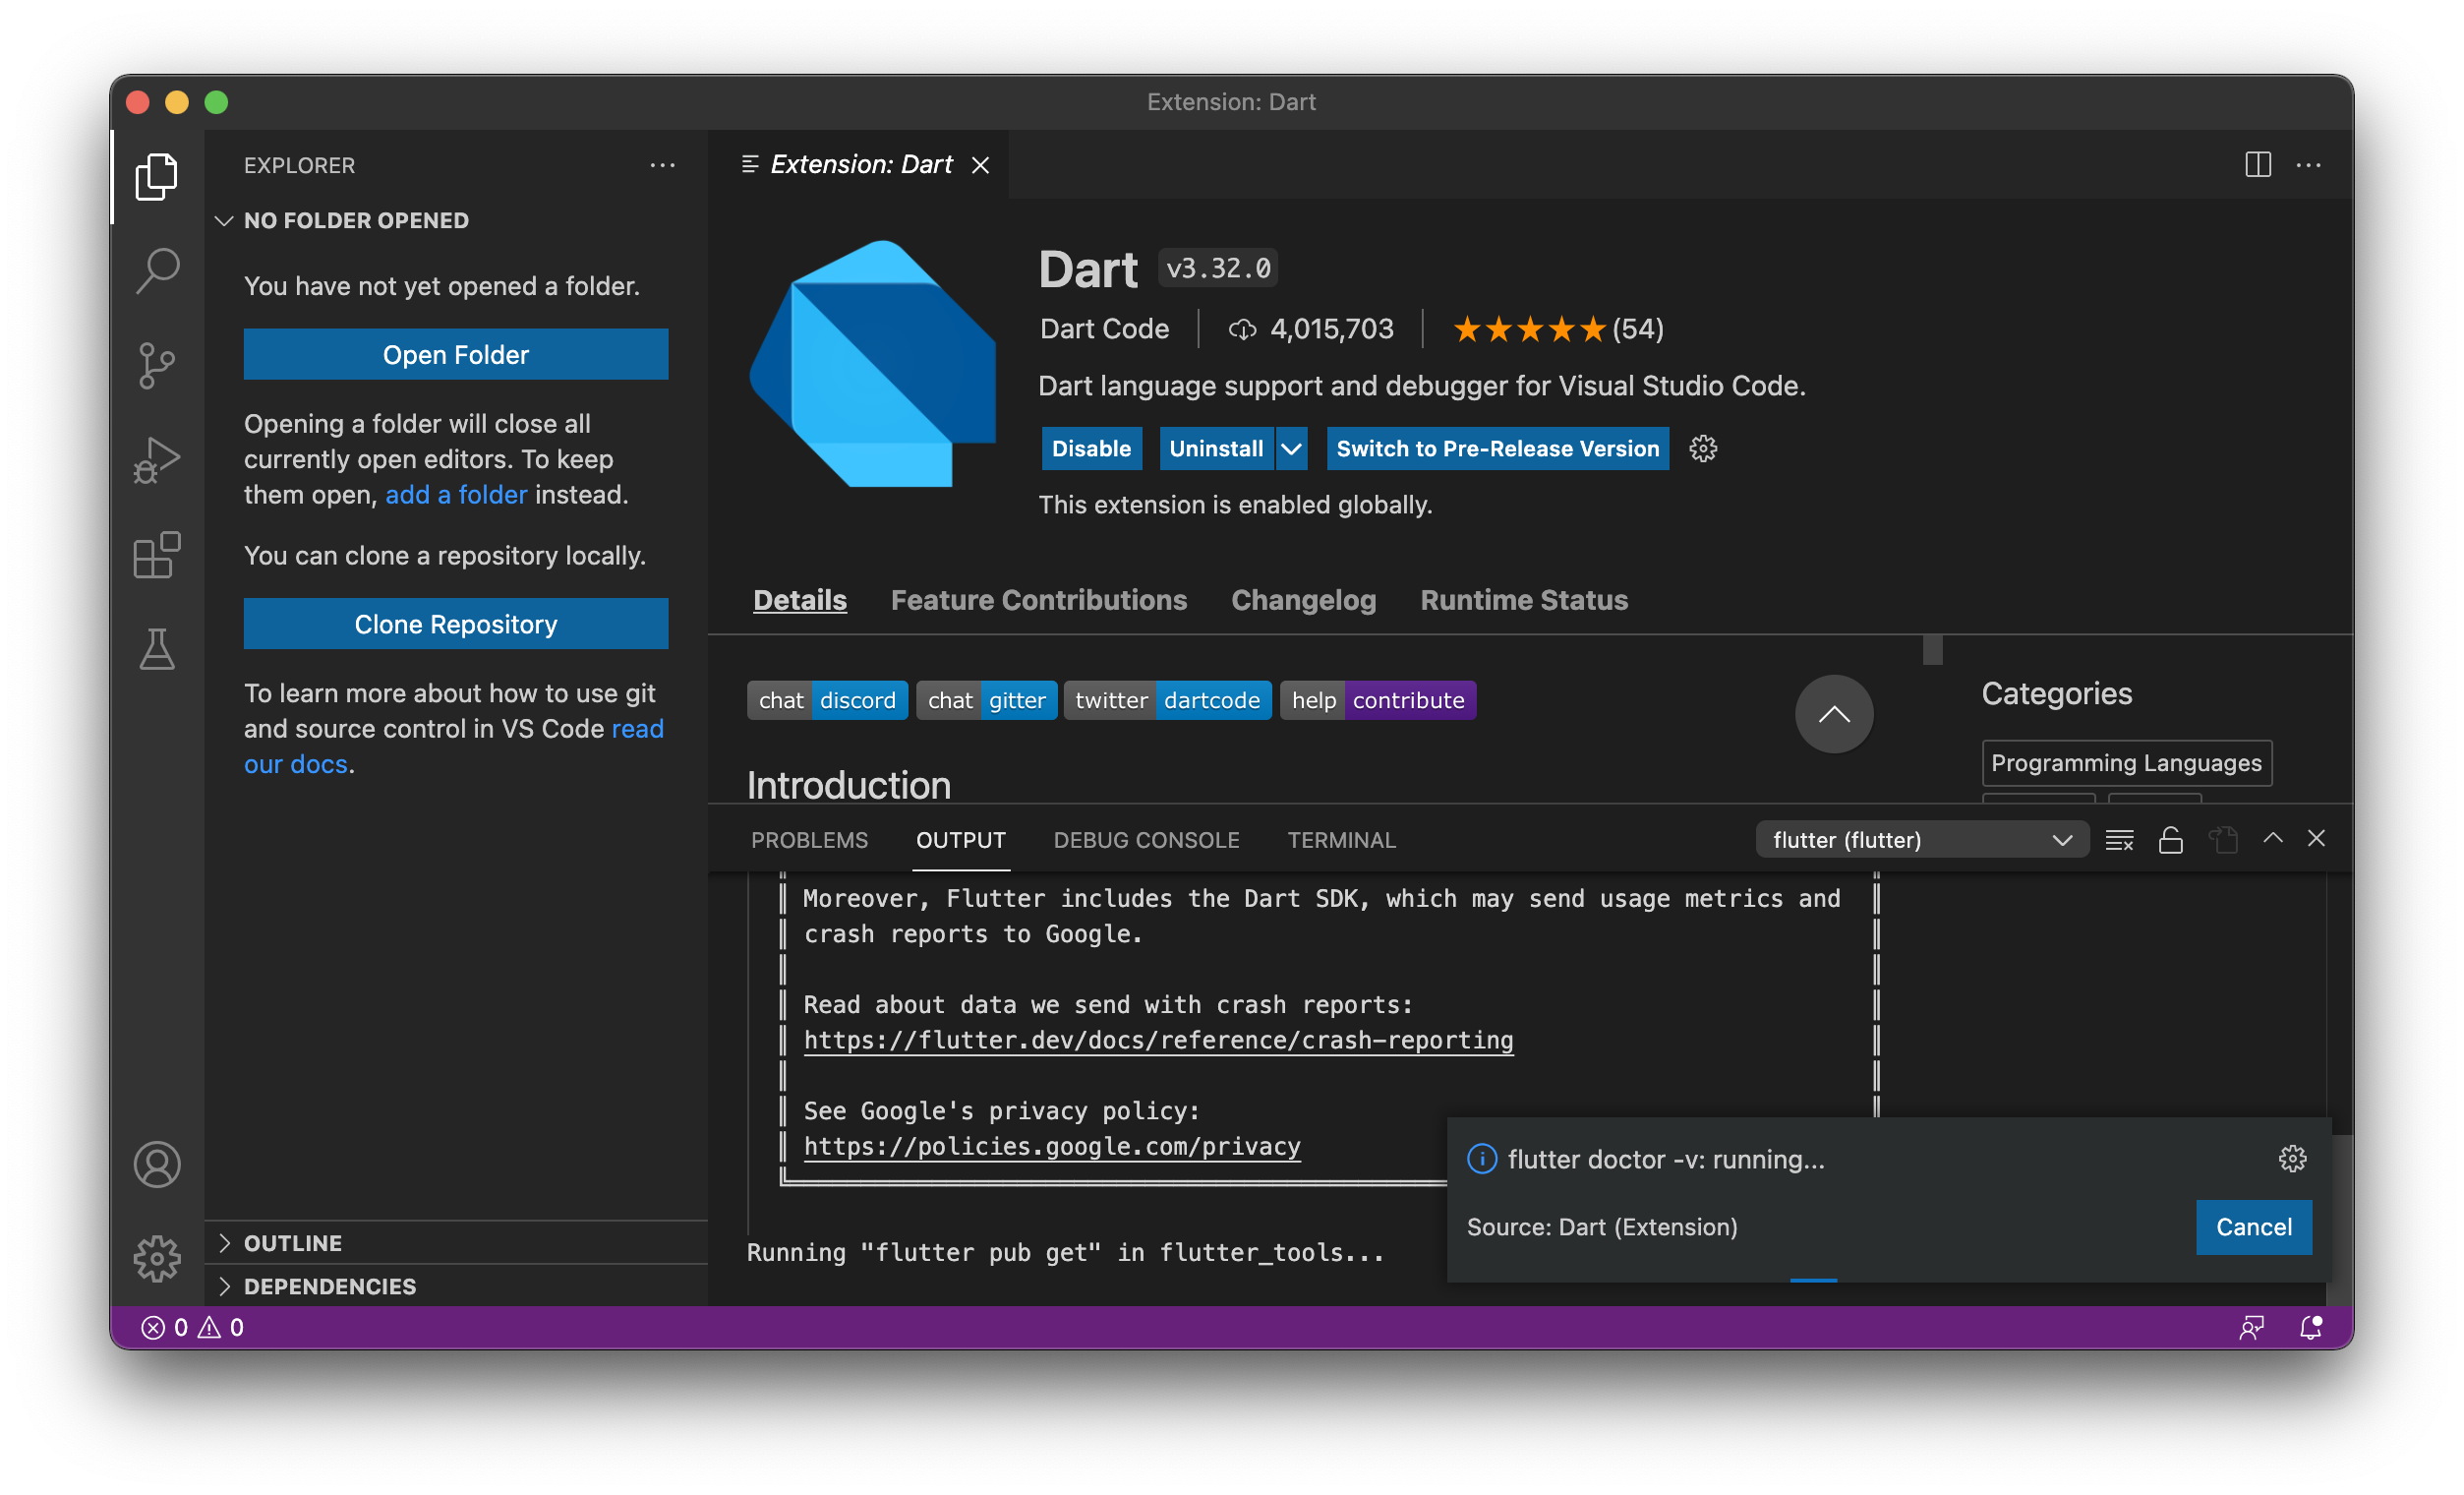
Task: Toggle output scroll lock icon
Action: pos(2170,840)
